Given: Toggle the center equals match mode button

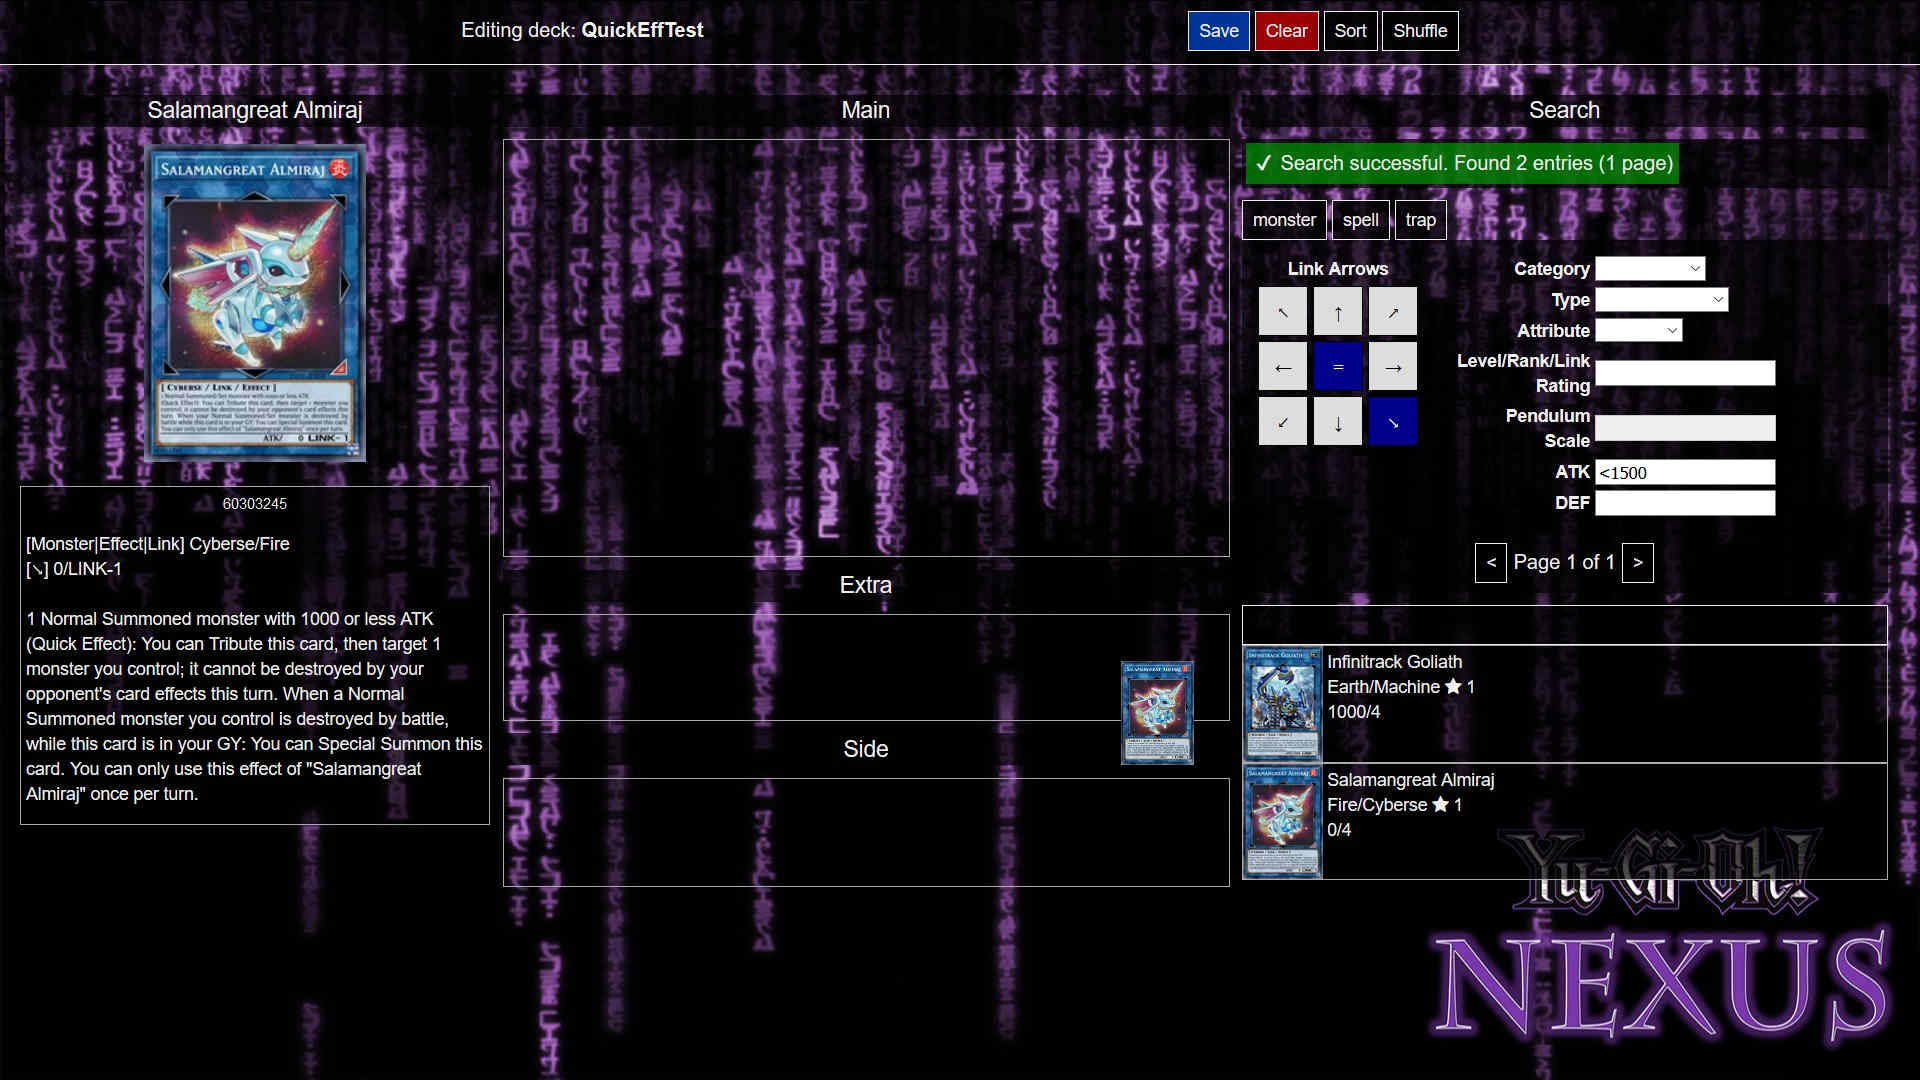Looking at the screenshot, I should pyautogui.click(x=1338, y=367).
